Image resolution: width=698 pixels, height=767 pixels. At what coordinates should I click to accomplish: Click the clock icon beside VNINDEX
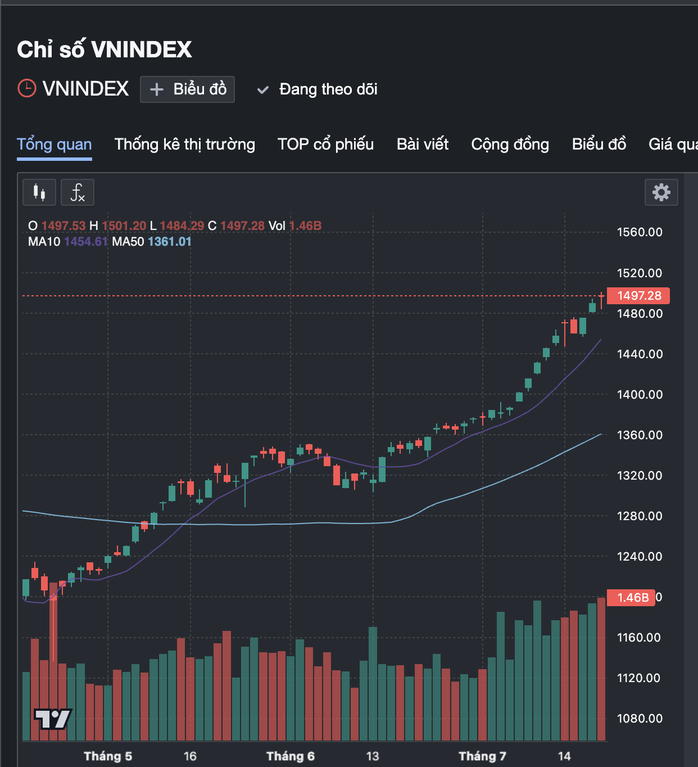coord(27,89)
